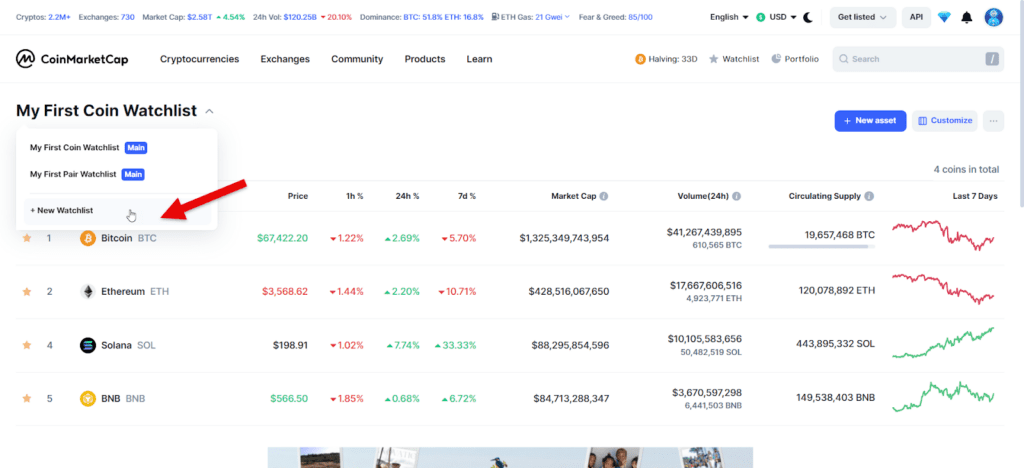
Task: Click the Solana coin logo
Action: tap(88, 345)
